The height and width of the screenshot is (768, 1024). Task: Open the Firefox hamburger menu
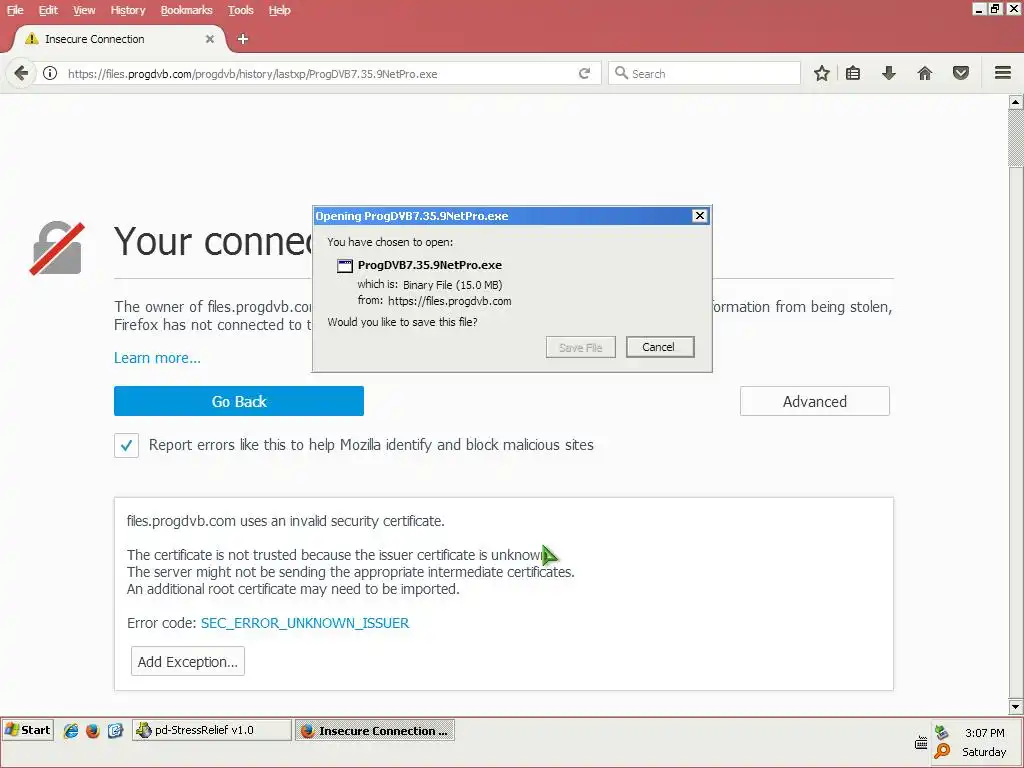coord(1003,73)
